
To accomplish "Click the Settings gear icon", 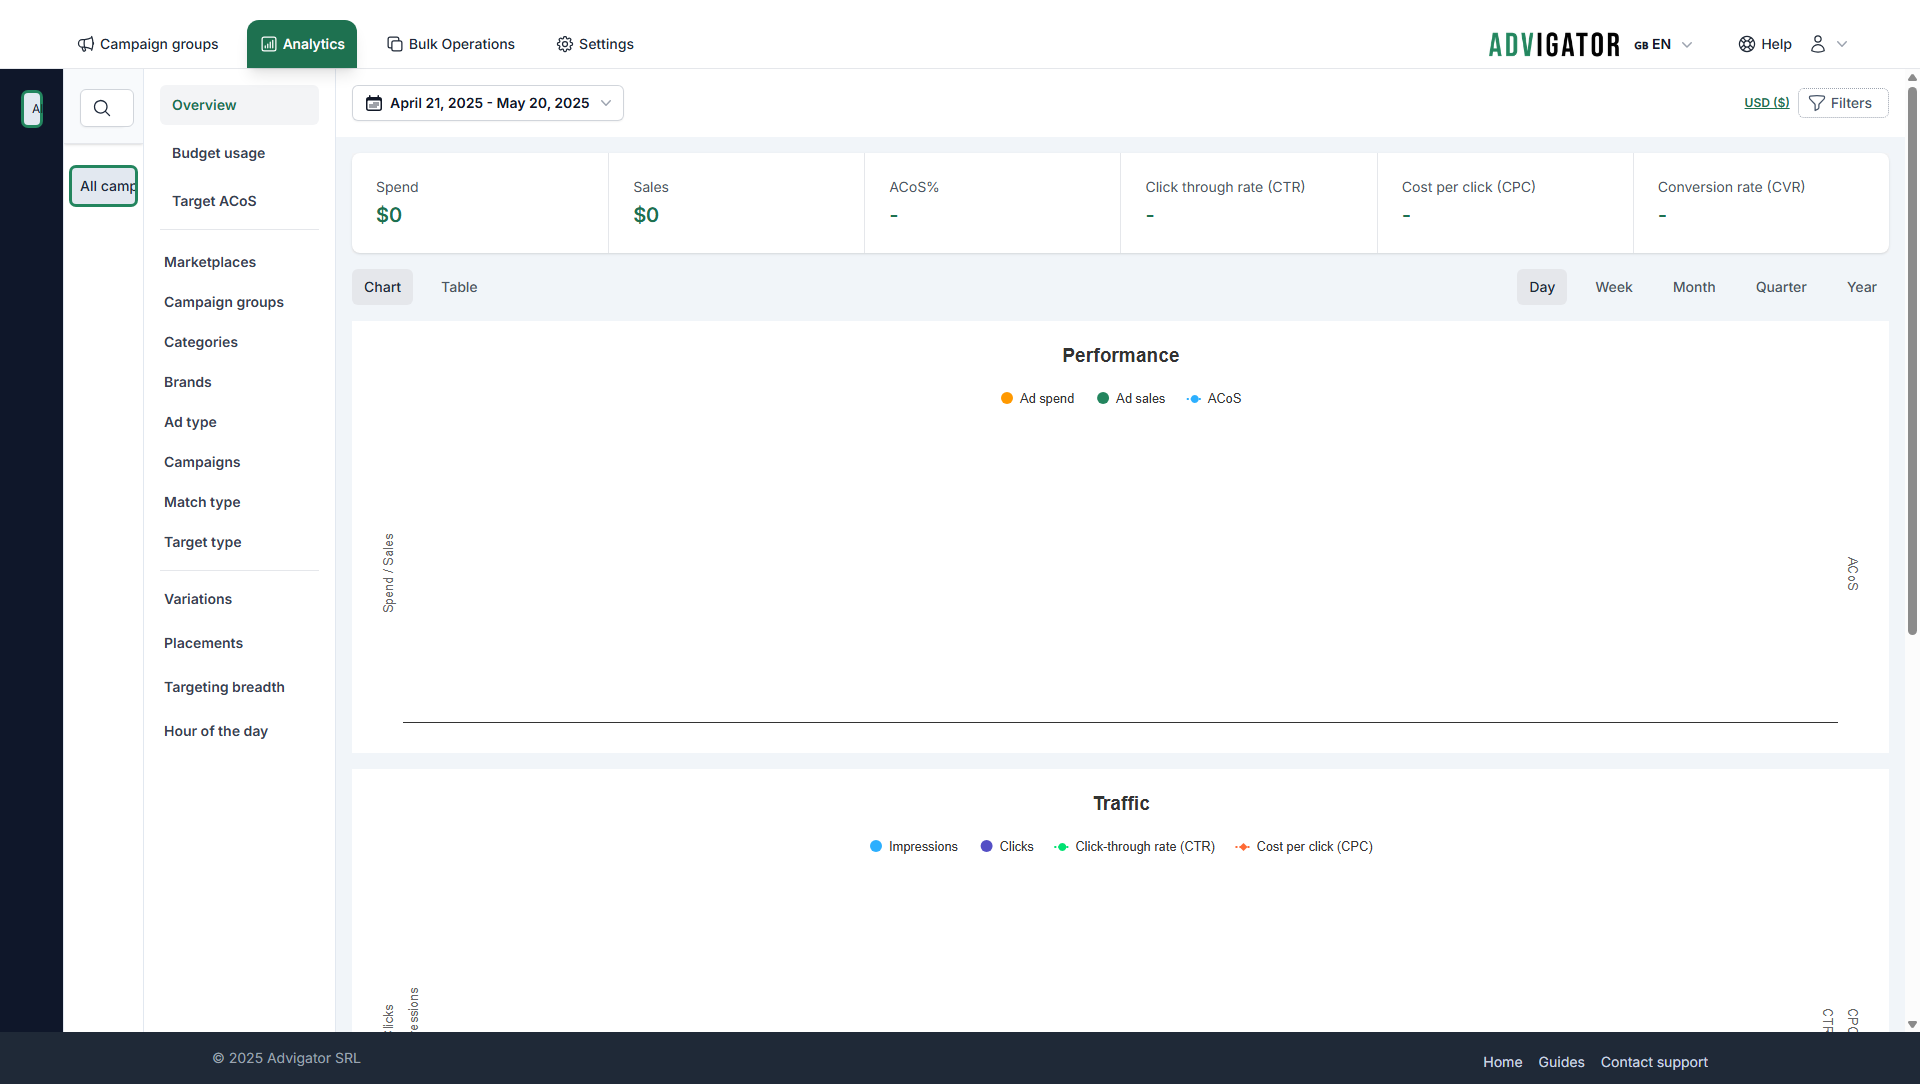I will click(565, 44).
